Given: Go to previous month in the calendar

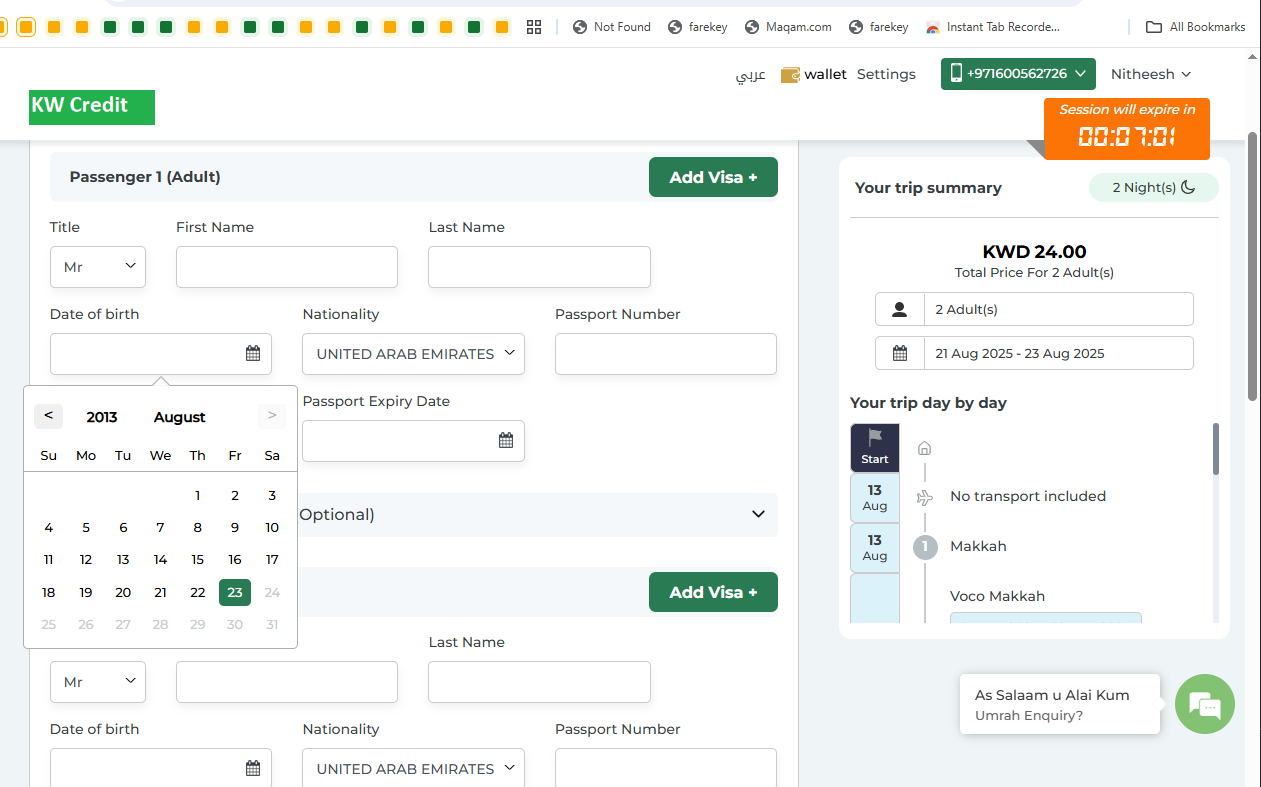Looking at the screenshot, I should click(x=48, y=416).
